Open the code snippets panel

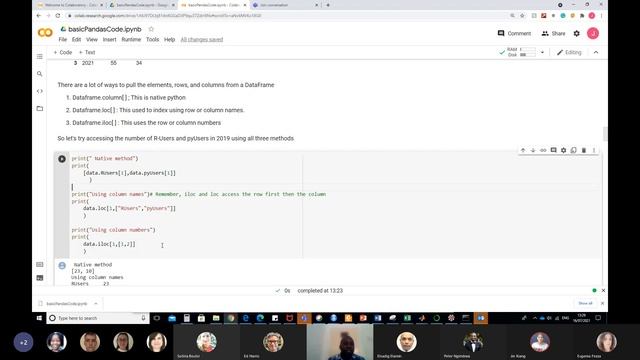coord(40,91)
